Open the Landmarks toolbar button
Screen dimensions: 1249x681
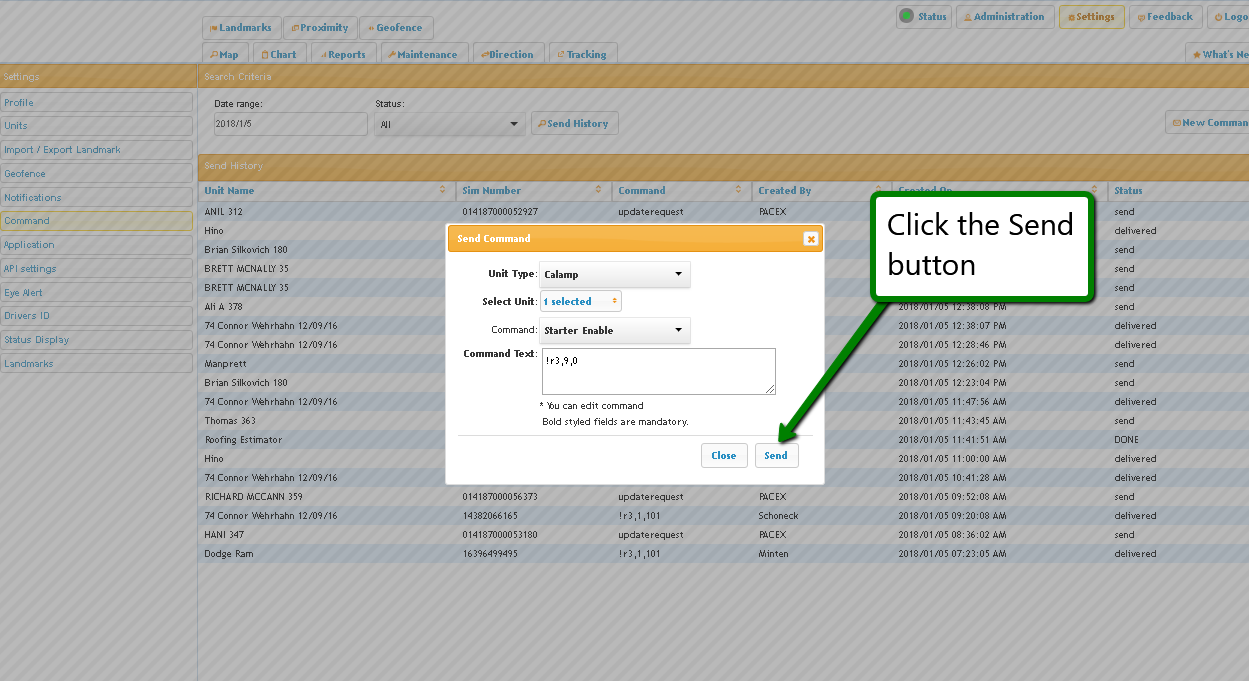click(x=241, y=28)
